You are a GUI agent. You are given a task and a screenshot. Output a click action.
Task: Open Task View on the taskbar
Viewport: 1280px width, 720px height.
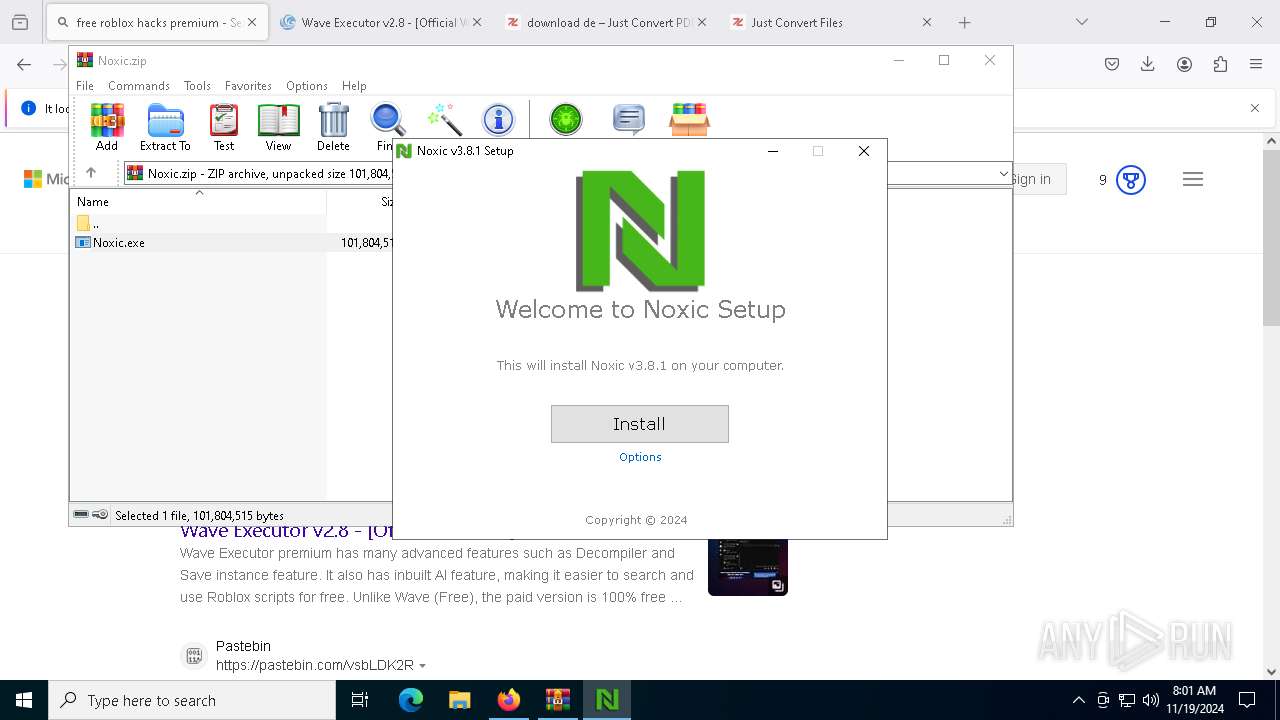pyautogui.click(x=360, y=700)
